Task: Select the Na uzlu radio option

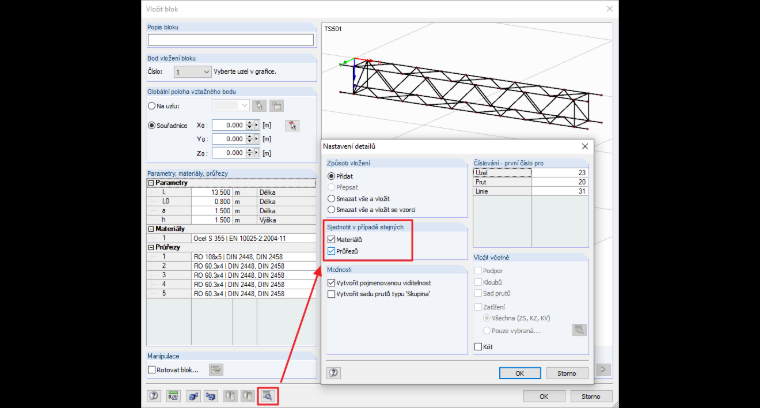Action: pos(152,106)
